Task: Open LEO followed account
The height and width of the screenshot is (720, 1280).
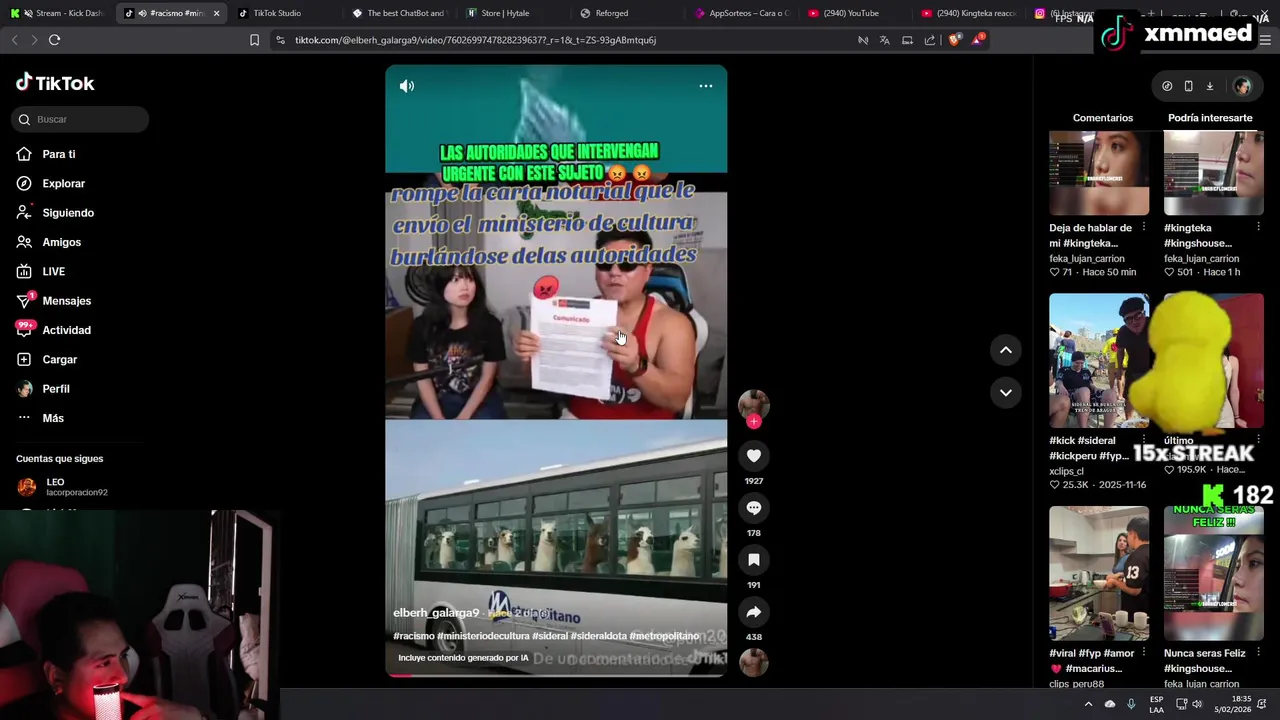Action: pos(62,487)
